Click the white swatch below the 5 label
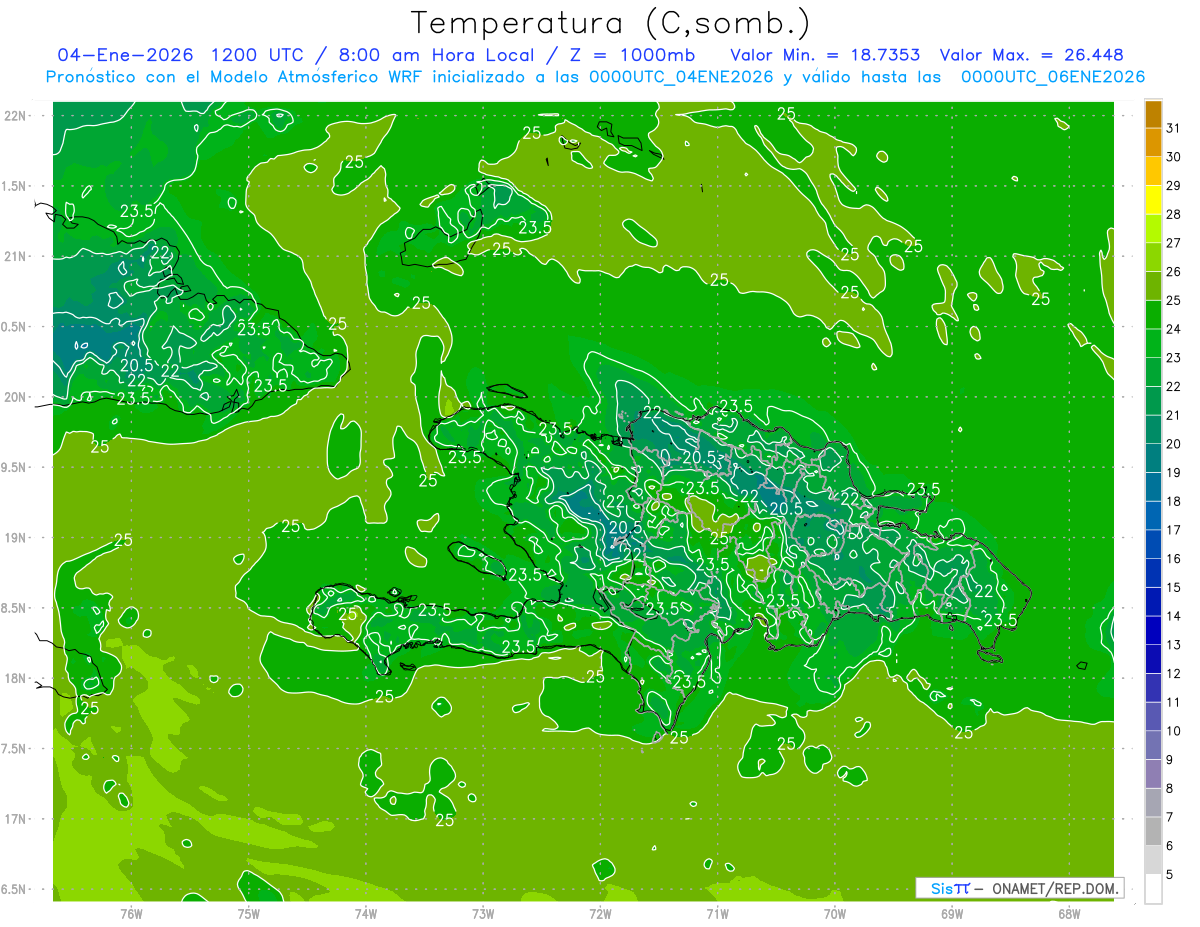1200x927 pixels. pyautogui.click(x=1153, y=889)
